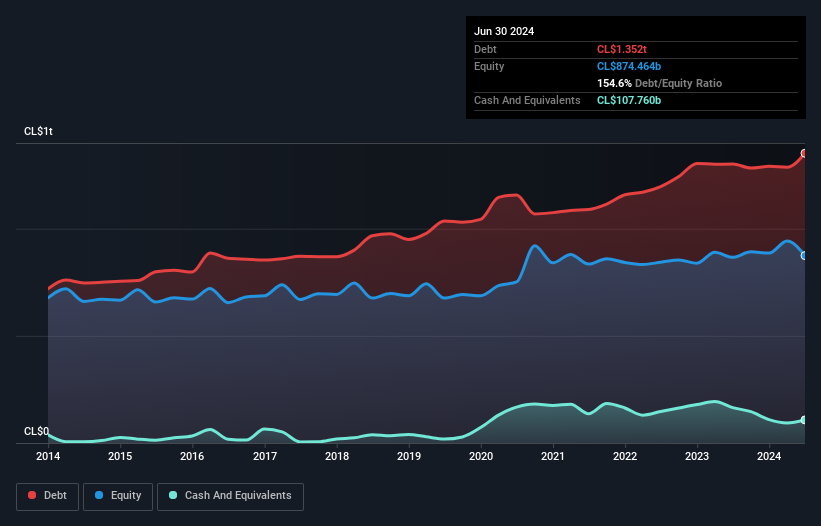The height and width of the screenshot is (526, 821).
Task: Click the 2020 x-axis label
Action: pos(481,456)
